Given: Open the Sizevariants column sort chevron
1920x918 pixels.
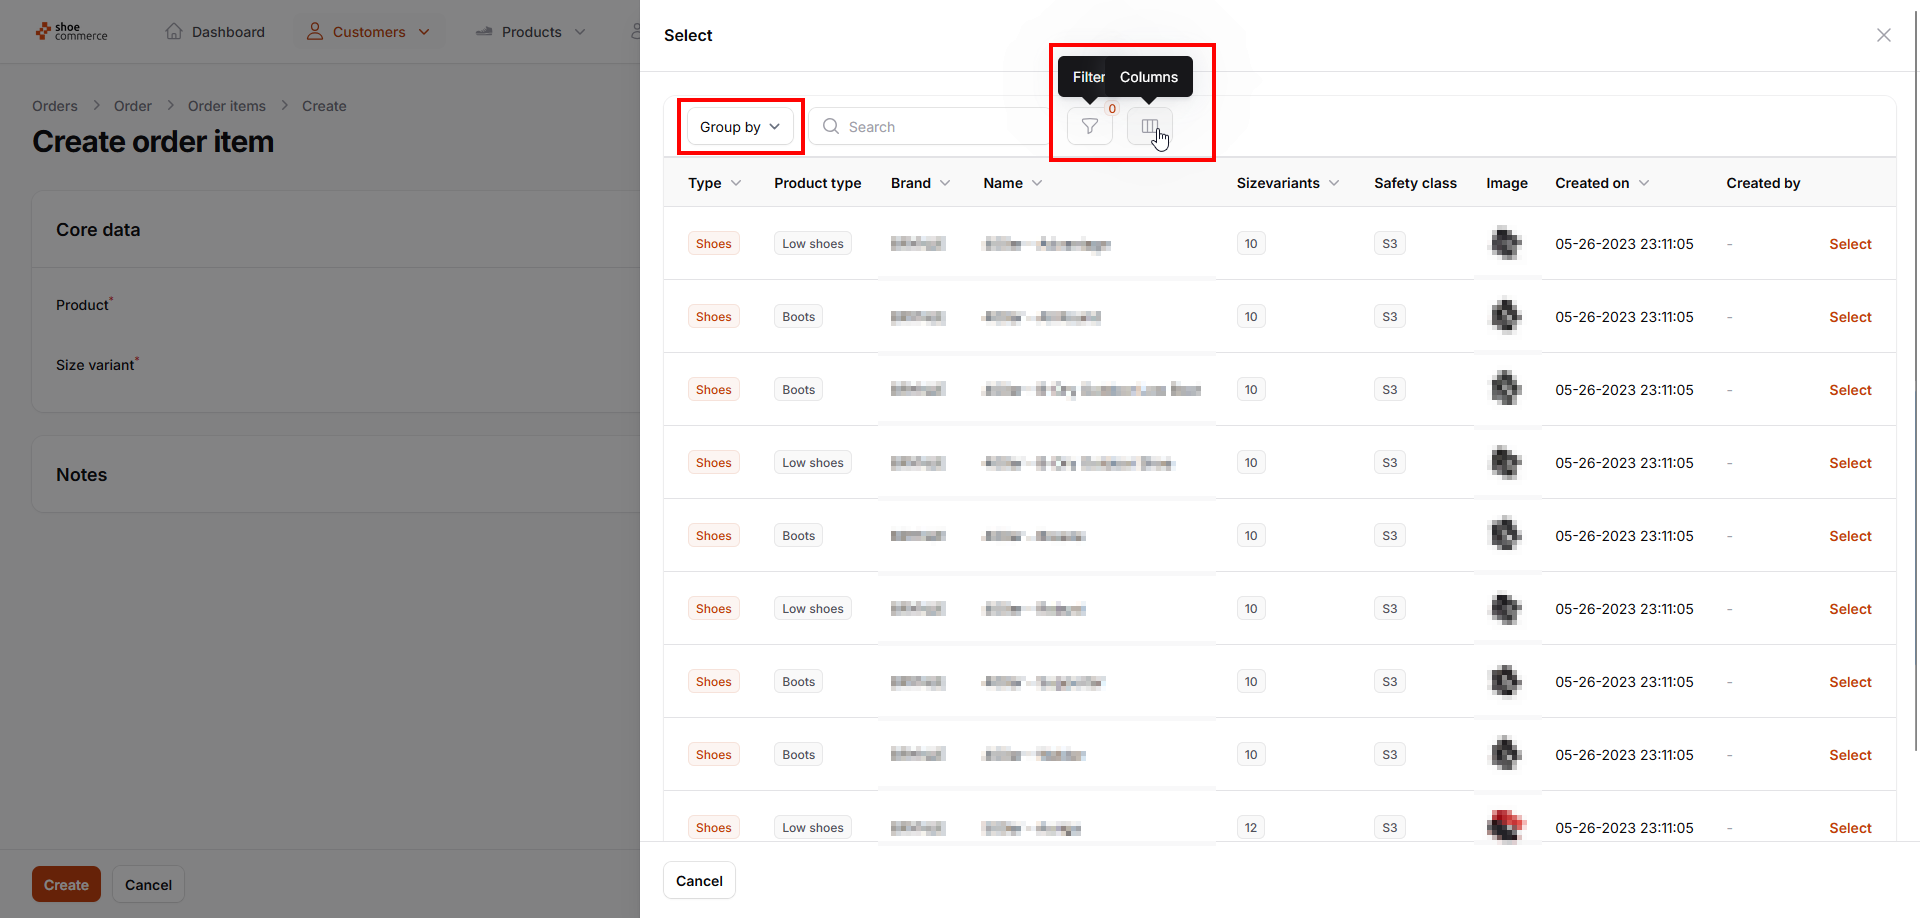Looking at the screenshot, I should 1334,183.
